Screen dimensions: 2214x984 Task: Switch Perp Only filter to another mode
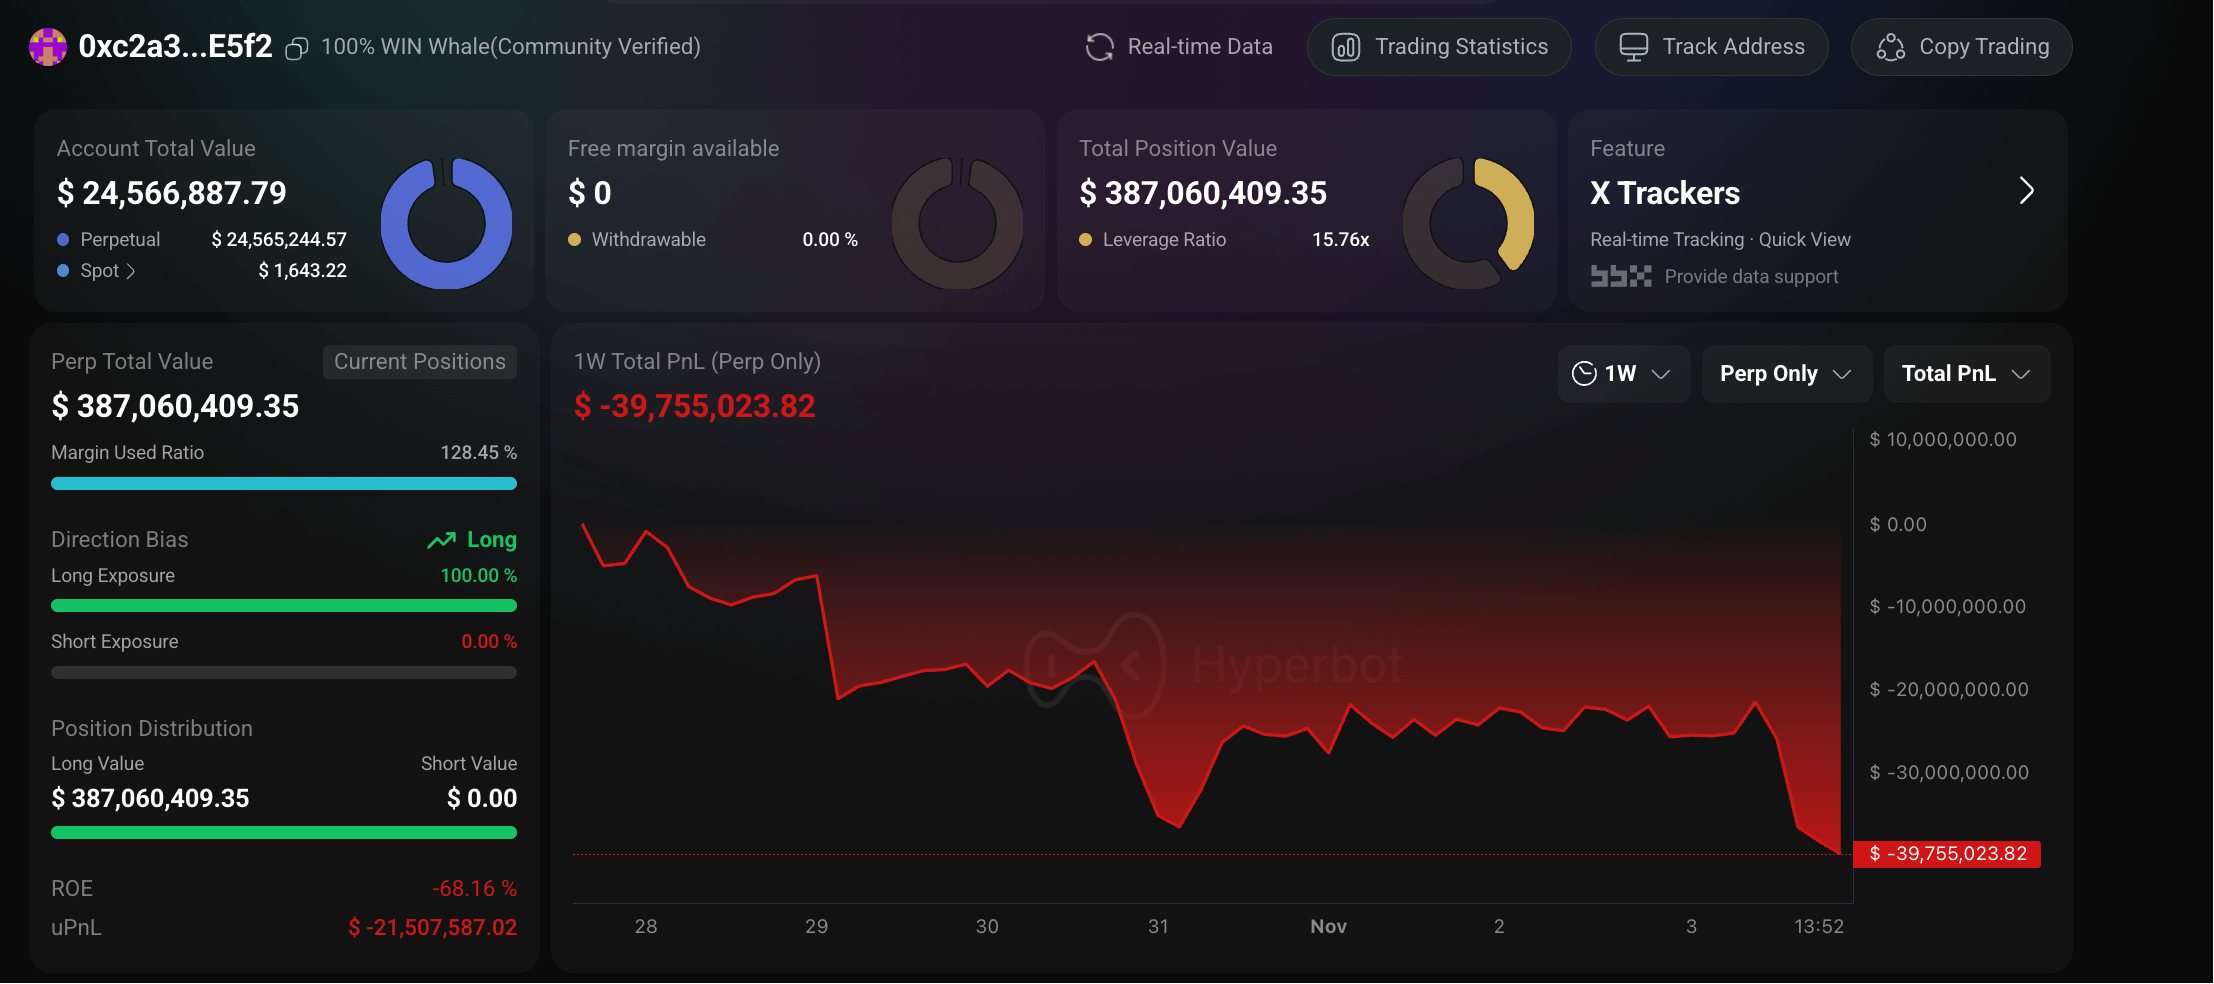point(1786,373)
